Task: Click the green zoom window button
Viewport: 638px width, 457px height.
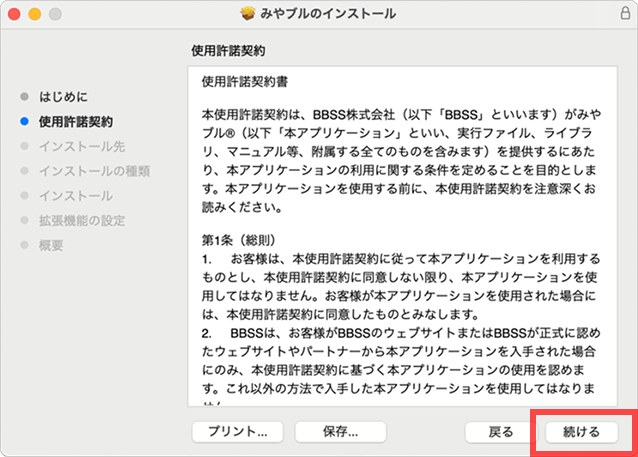Action: 54,15
